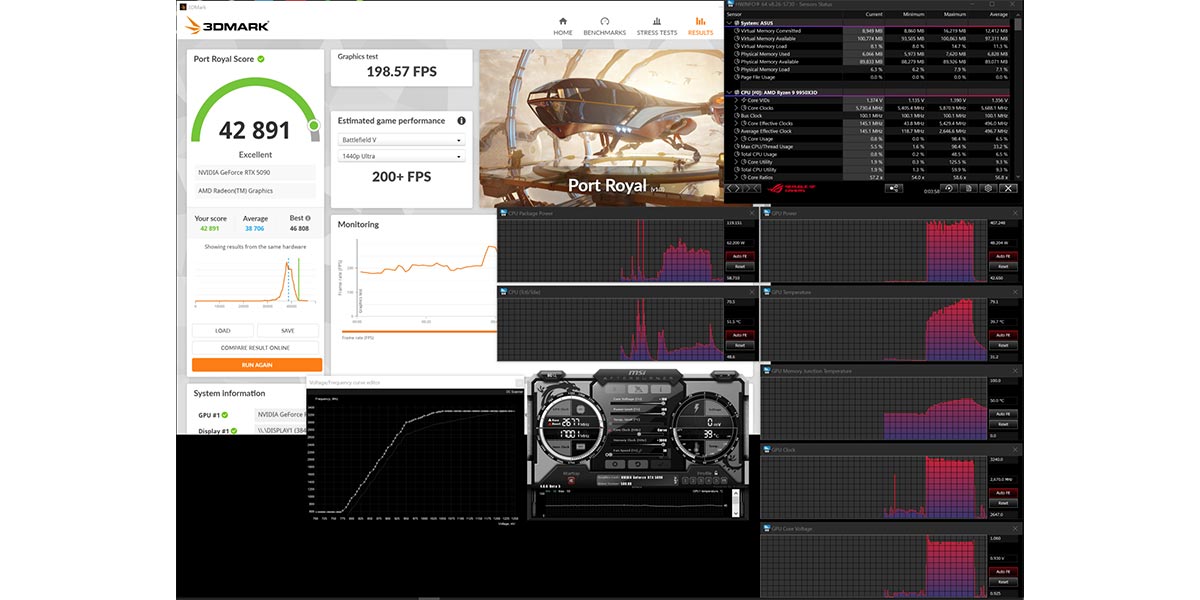This screenshot has height=600, width=1200.
Task: Click Afterburner Fan Speed slider
Action: coord(634,455)
